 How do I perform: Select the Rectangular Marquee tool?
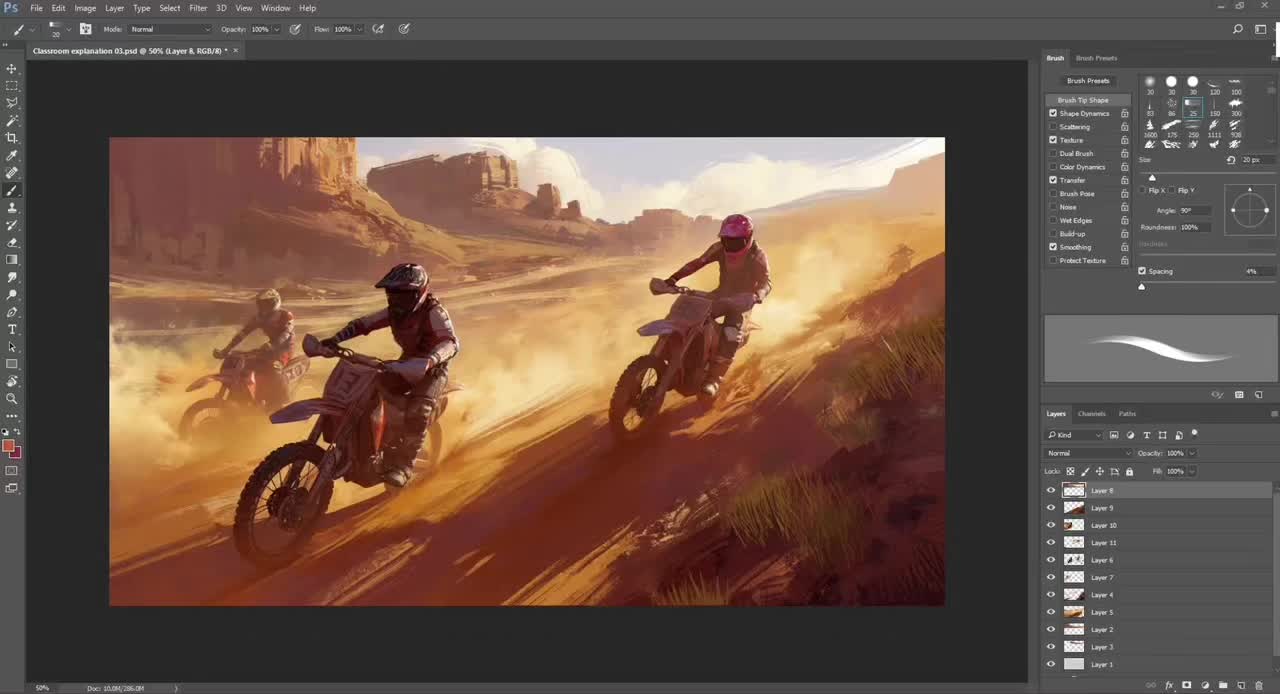point(12,86)
